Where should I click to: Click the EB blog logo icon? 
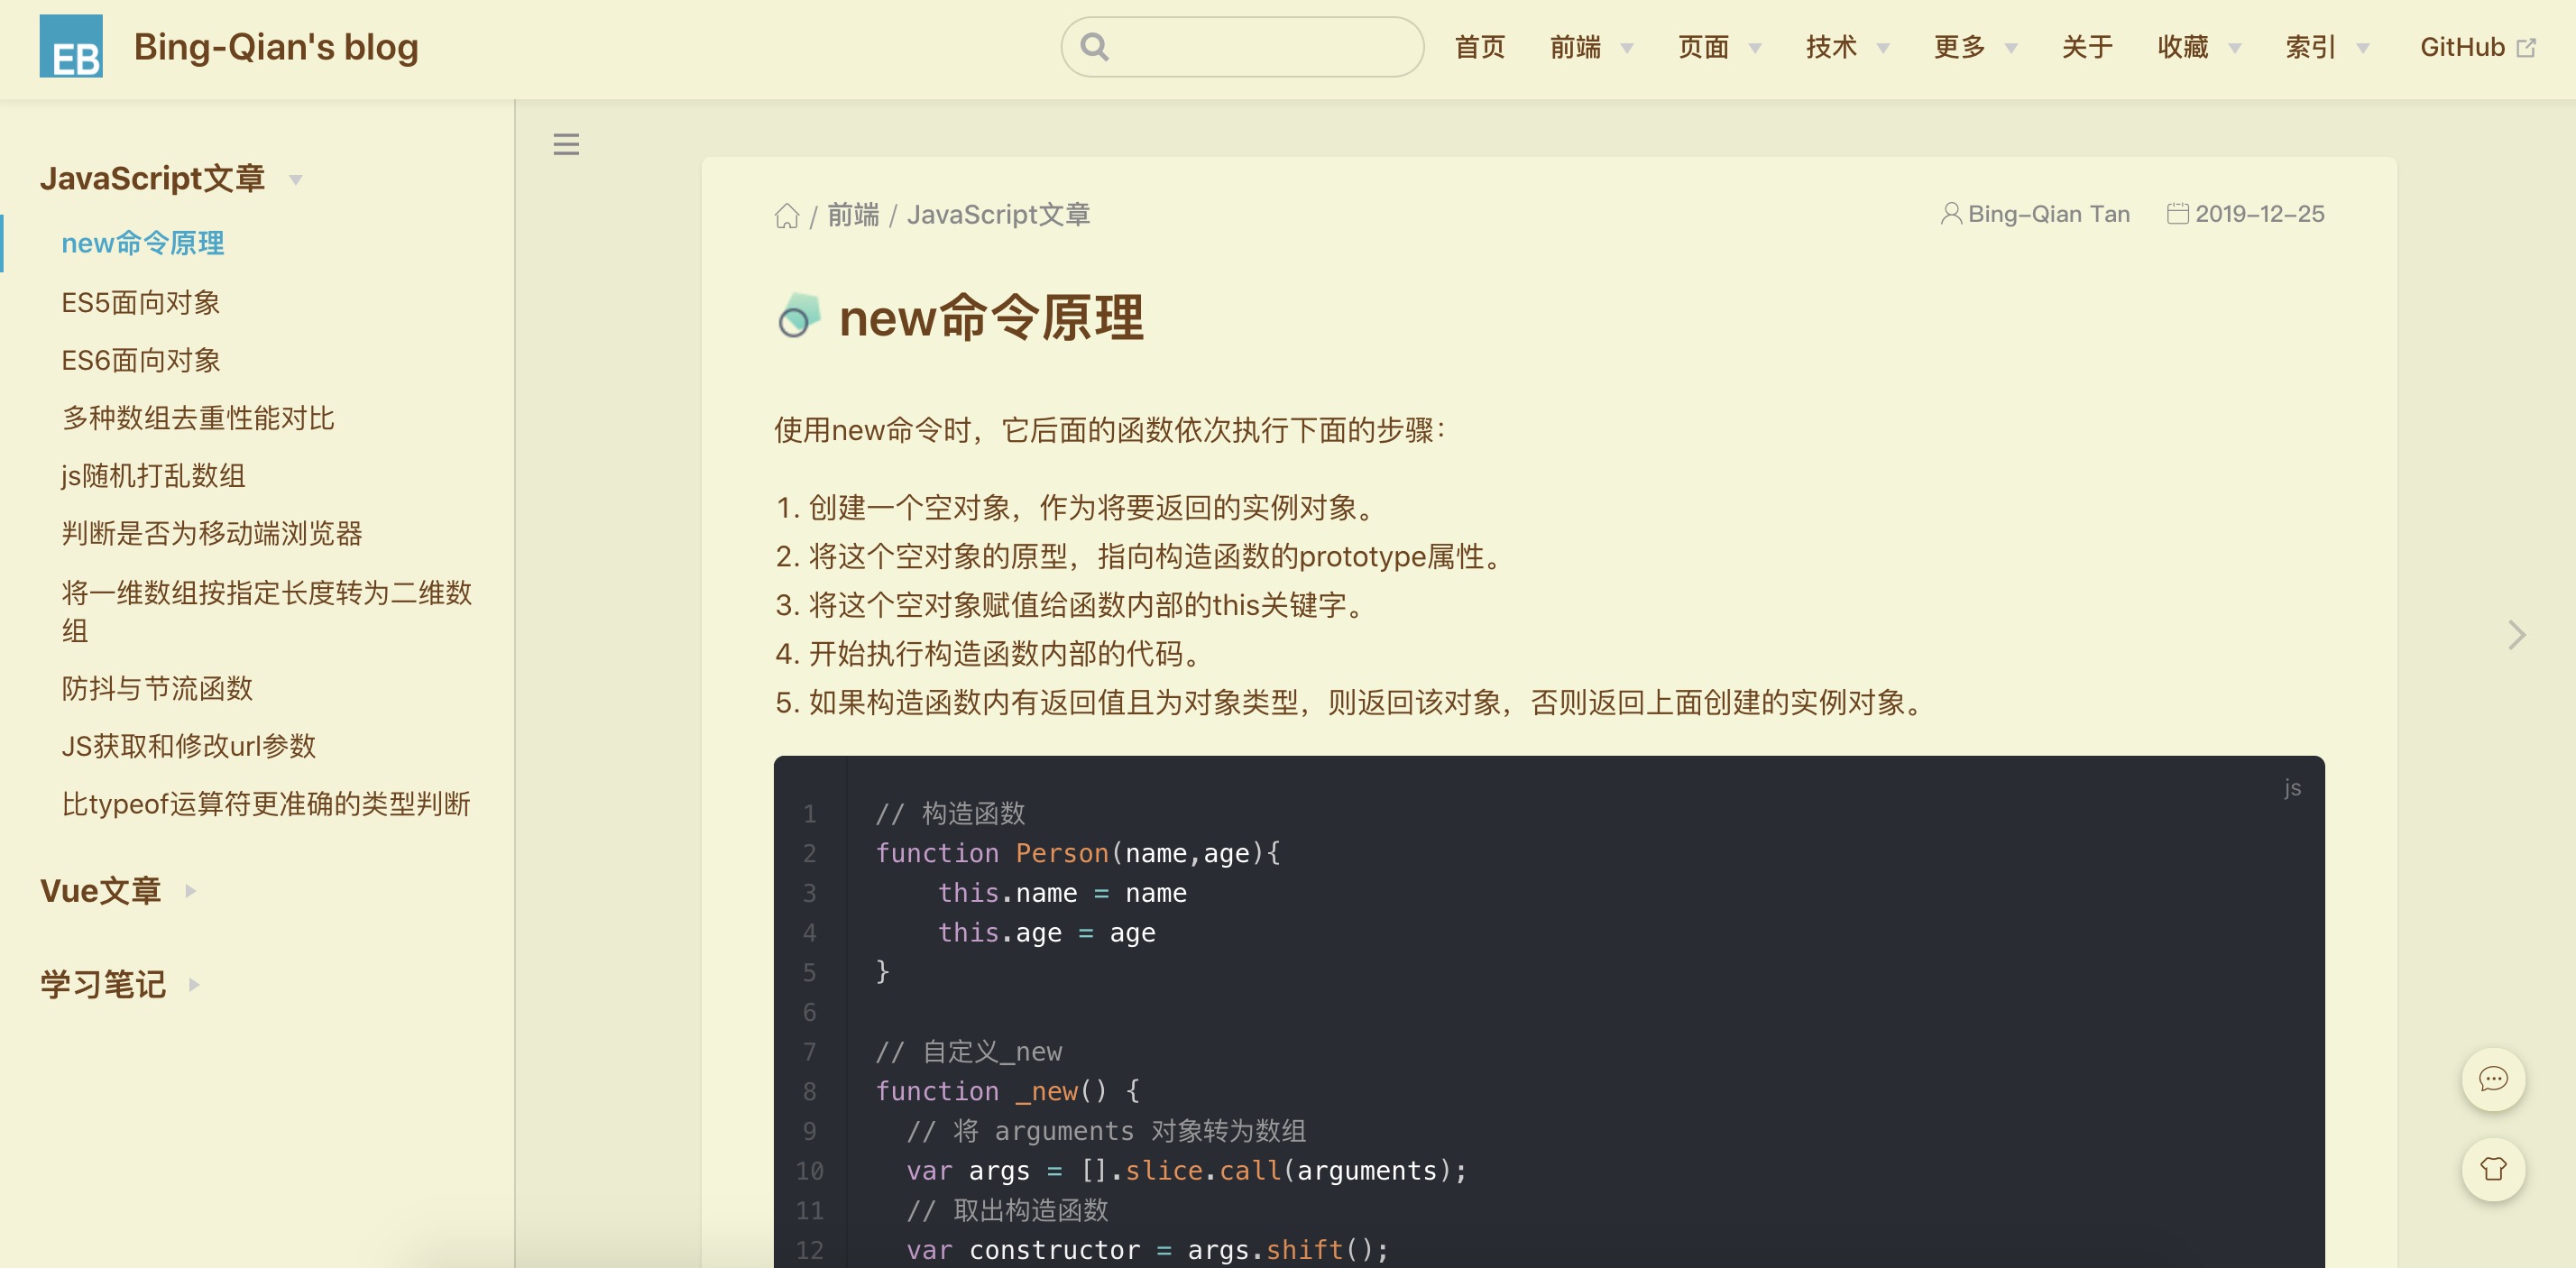pyautogui.click(x=71, y=46)
